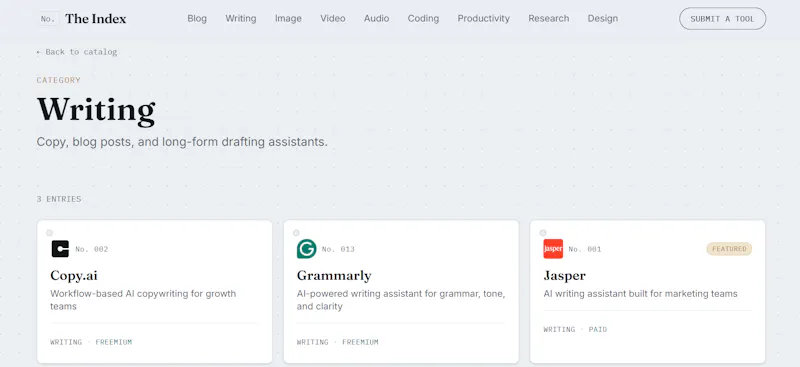Click Grammarly's Writing · Freemium tags
800x367 pixels.
(338, 342)
